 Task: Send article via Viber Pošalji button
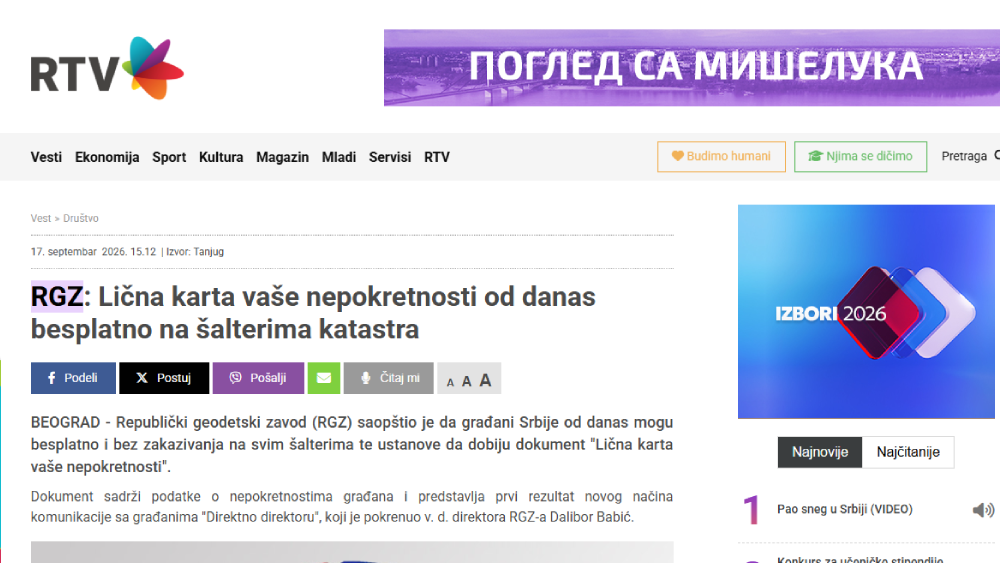point(258,378)
